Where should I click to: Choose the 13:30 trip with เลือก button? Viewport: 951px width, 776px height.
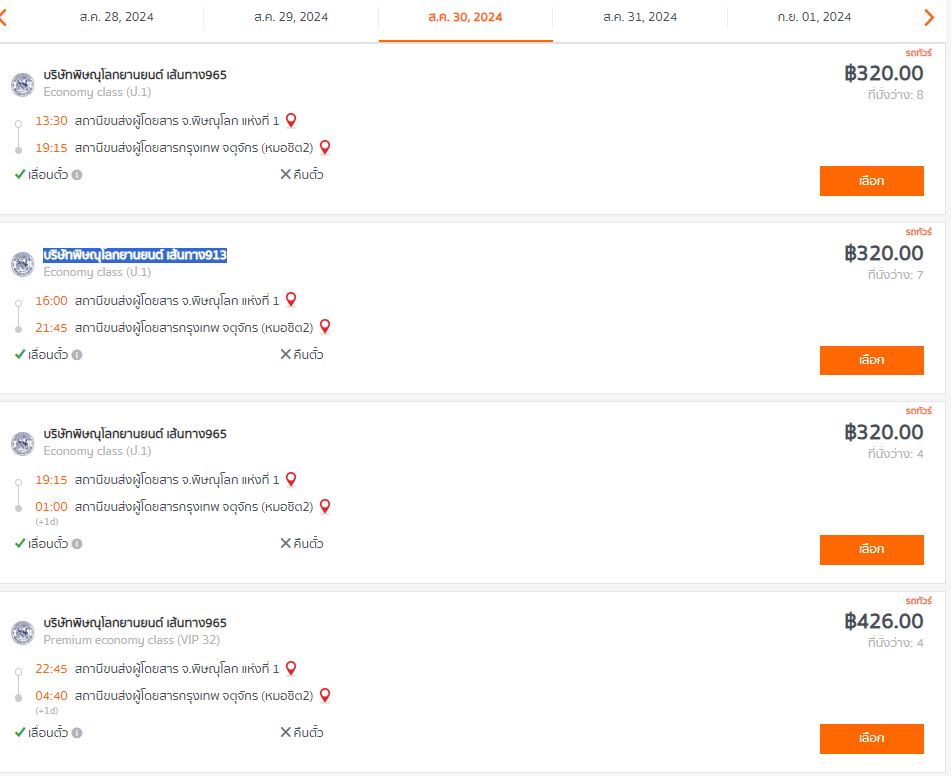tap(872, 181)
